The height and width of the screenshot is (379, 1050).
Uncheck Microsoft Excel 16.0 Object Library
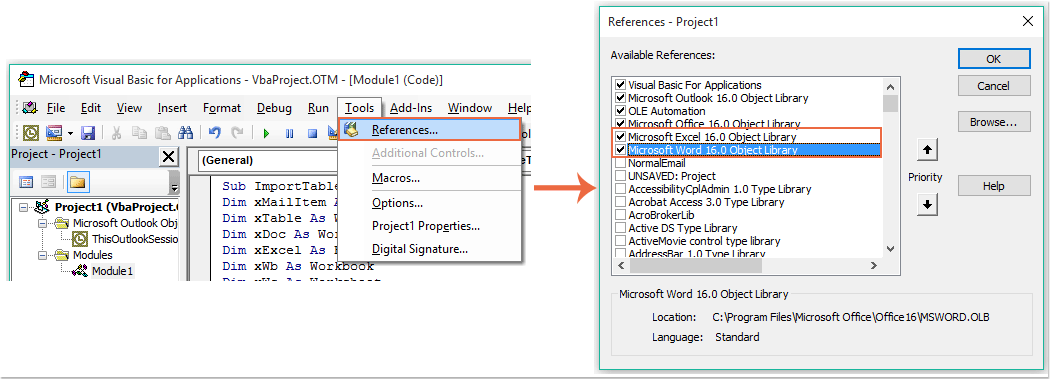(x=621, y=137)
